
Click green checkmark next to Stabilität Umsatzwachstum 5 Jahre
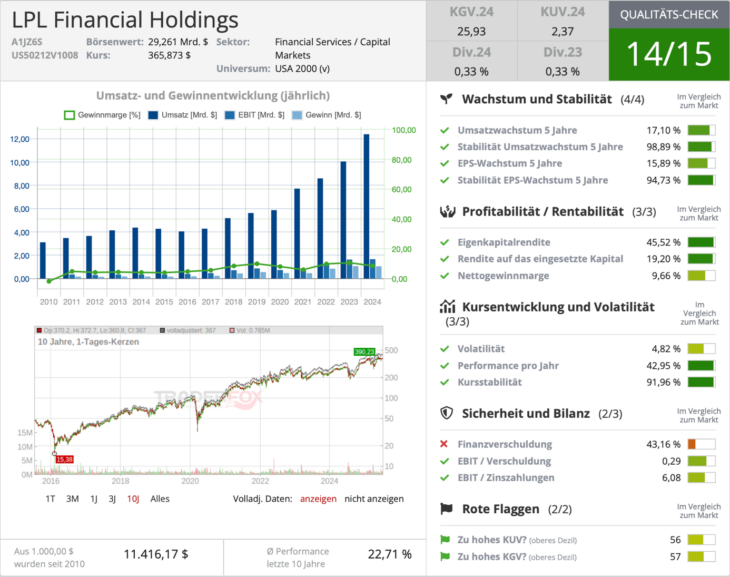(x=445, y=147)
